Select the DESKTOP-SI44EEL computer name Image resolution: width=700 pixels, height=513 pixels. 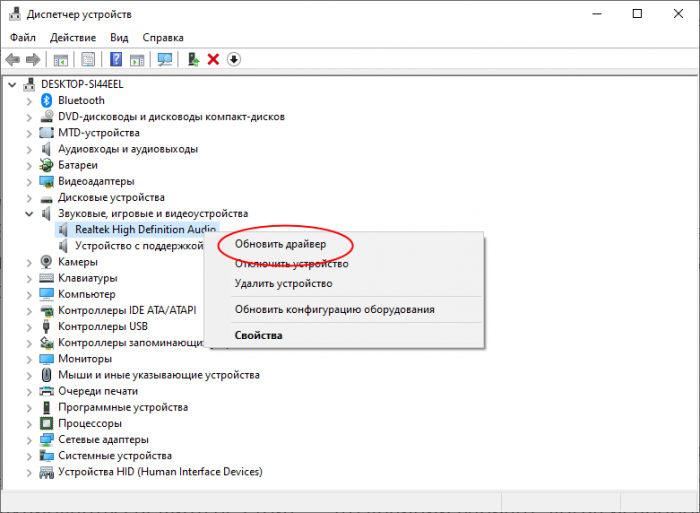[x=82, y=84]
